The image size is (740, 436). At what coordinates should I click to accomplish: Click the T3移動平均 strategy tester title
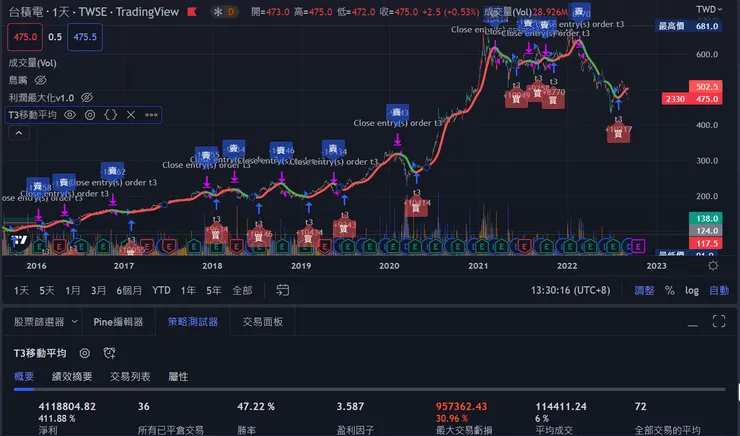(40, 353)
